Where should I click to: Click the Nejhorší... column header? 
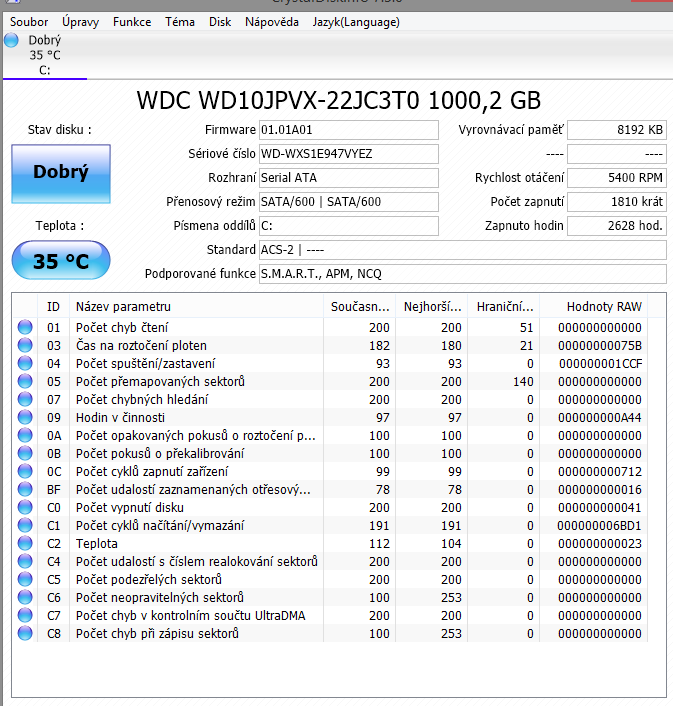(432, 307)
